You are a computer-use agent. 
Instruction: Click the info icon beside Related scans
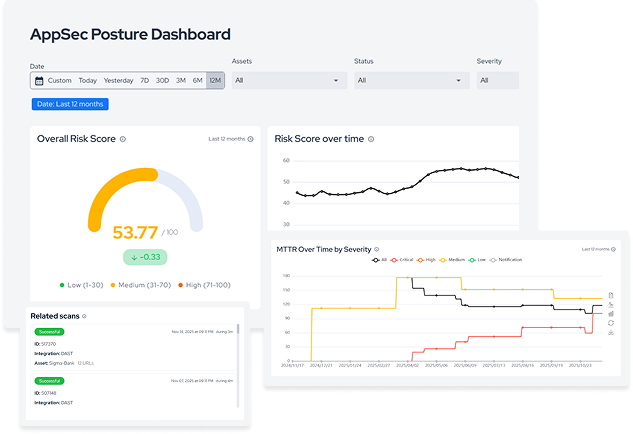[x=84, y=317]
